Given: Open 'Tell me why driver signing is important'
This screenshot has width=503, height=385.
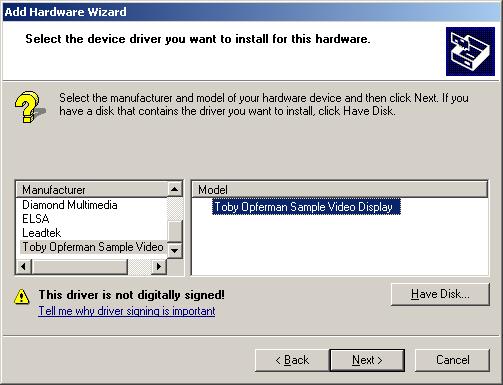Looking at the screenshot, I should 127,311.
